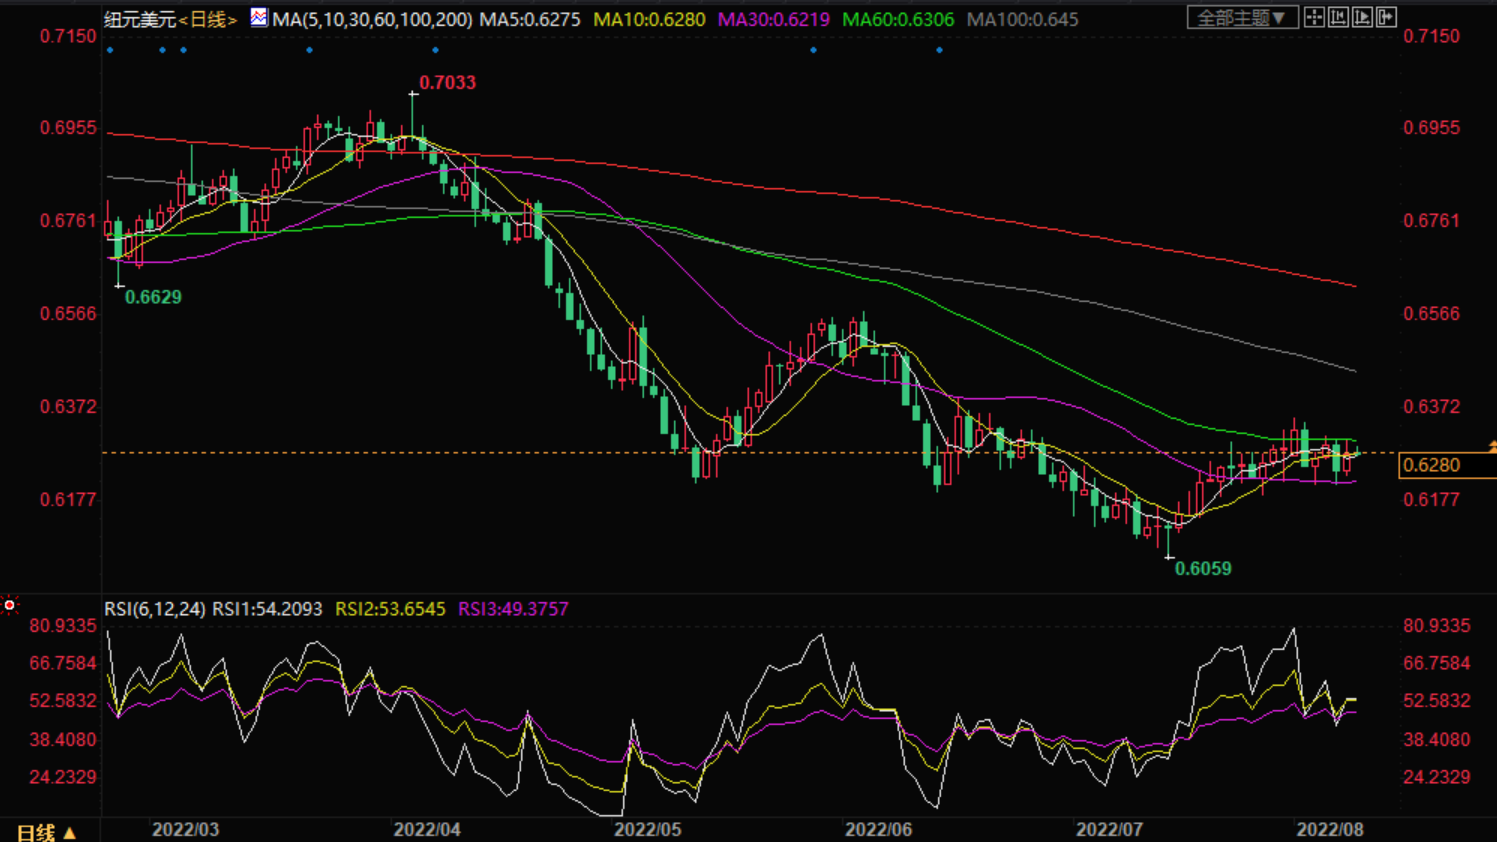
Task: Click the rightmost scroll-to-end arrow icon
Action: (1386, 17)
